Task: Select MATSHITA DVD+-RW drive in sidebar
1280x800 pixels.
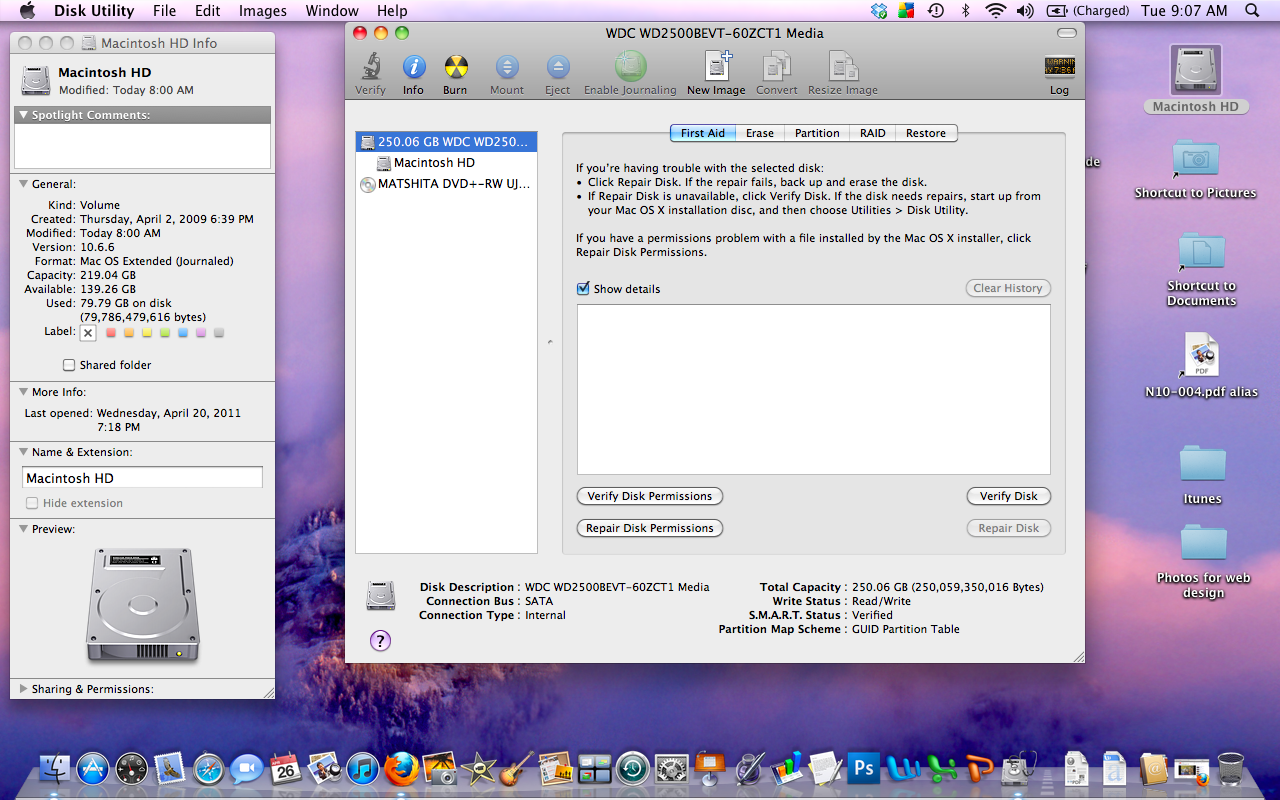Action: [x=446, y=184]
